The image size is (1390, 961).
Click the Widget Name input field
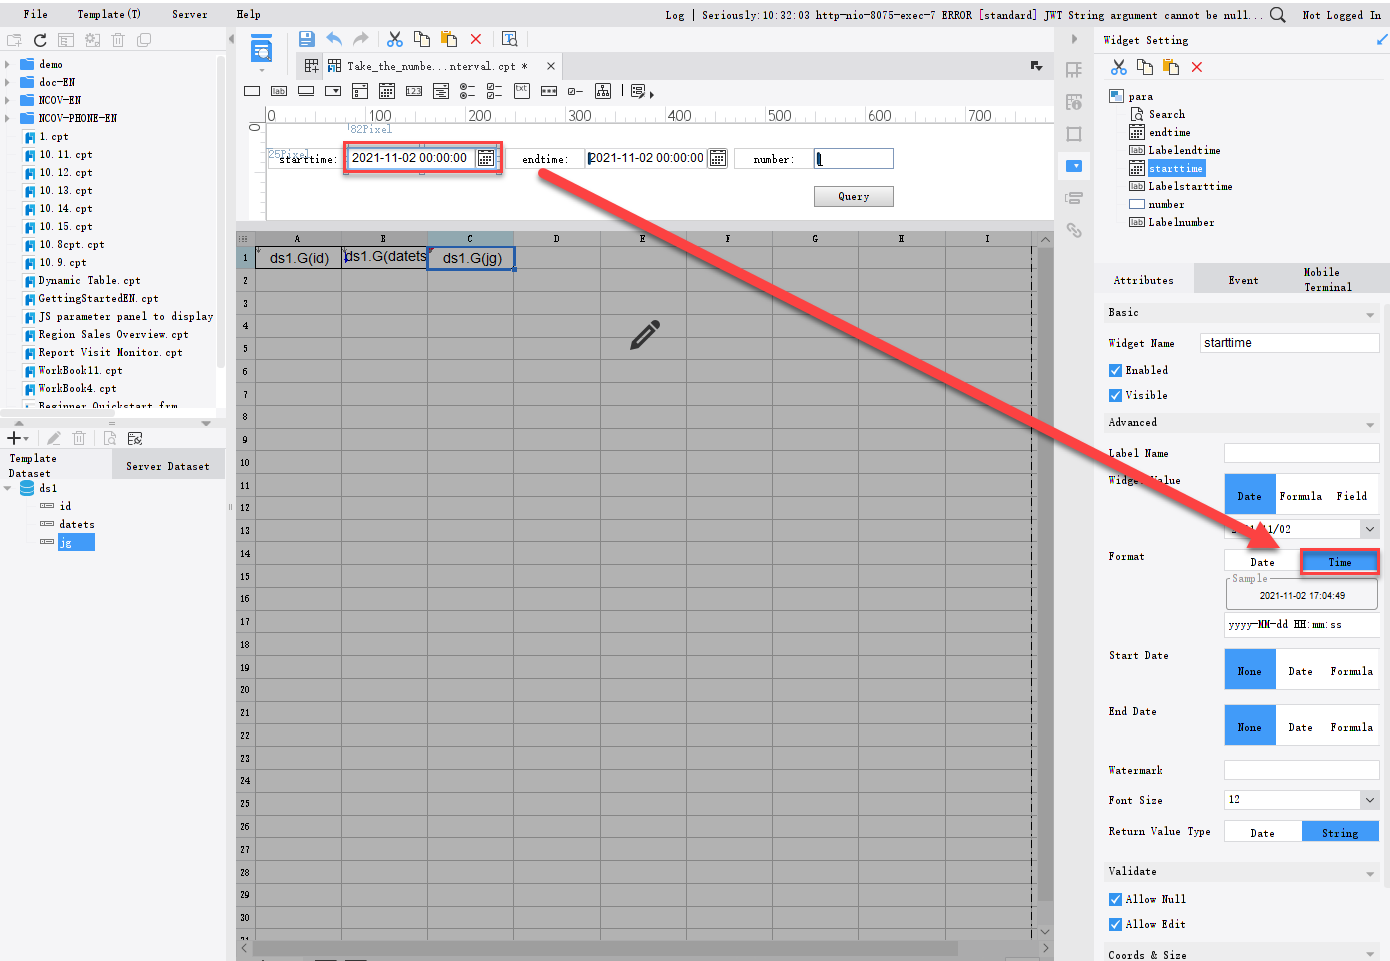tap(1290, 343)
